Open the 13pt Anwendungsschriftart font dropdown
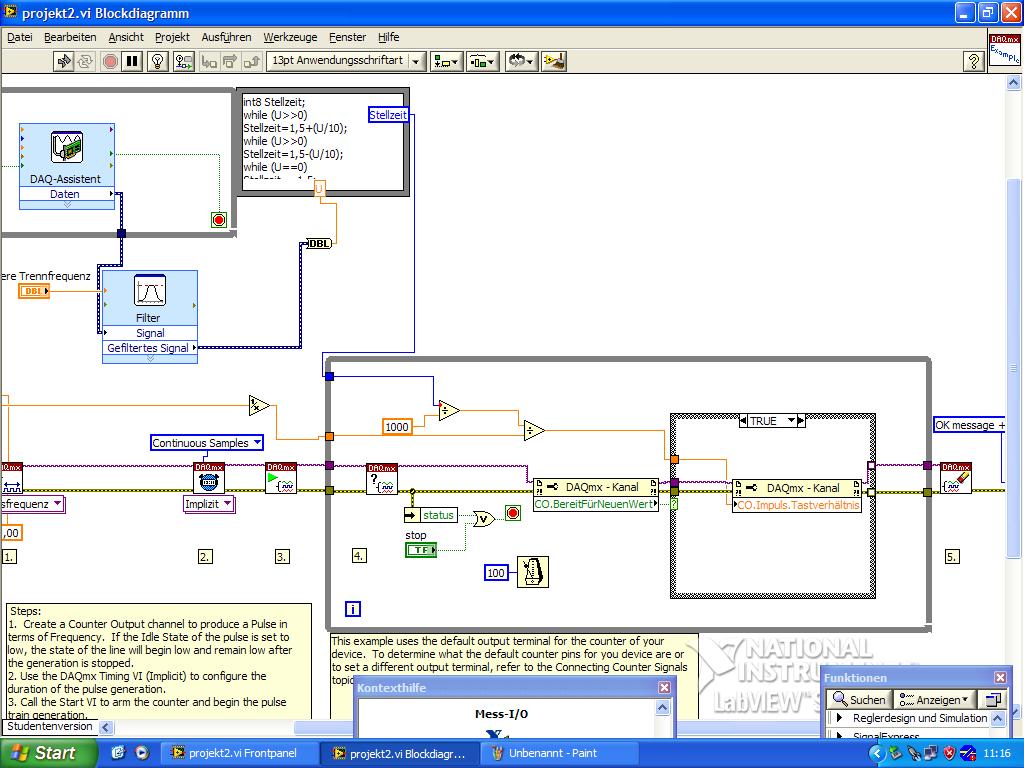The image size is (1024, 768). tap(346, 61)
